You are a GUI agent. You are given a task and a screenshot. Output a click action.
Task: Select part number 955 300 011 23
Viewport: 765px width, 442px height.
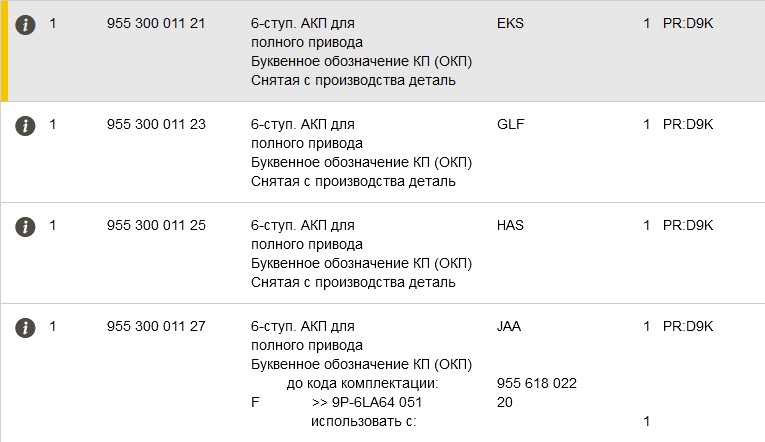(x=156, y=124)
